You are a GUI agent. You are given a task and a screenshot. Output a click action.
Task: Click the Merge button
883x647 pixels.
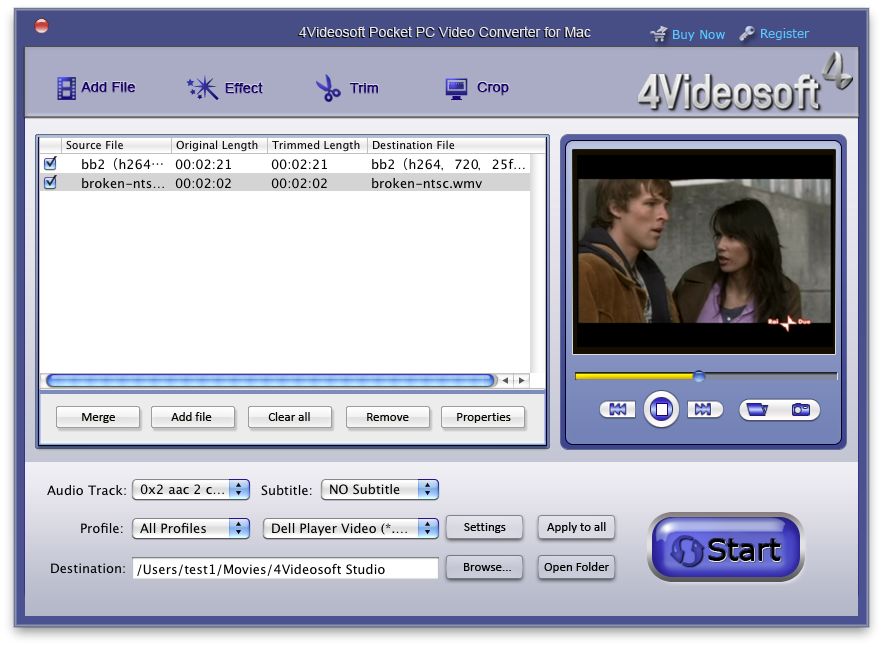pos(98,417)
